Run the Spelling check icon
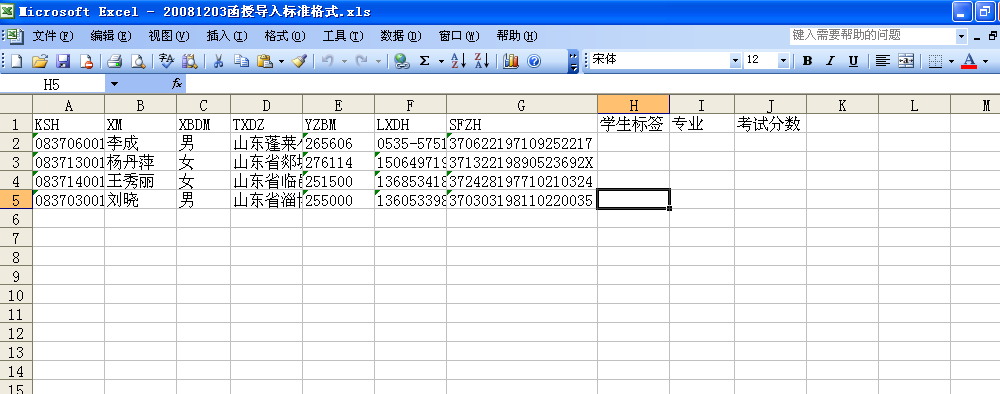 click(166, 61)
